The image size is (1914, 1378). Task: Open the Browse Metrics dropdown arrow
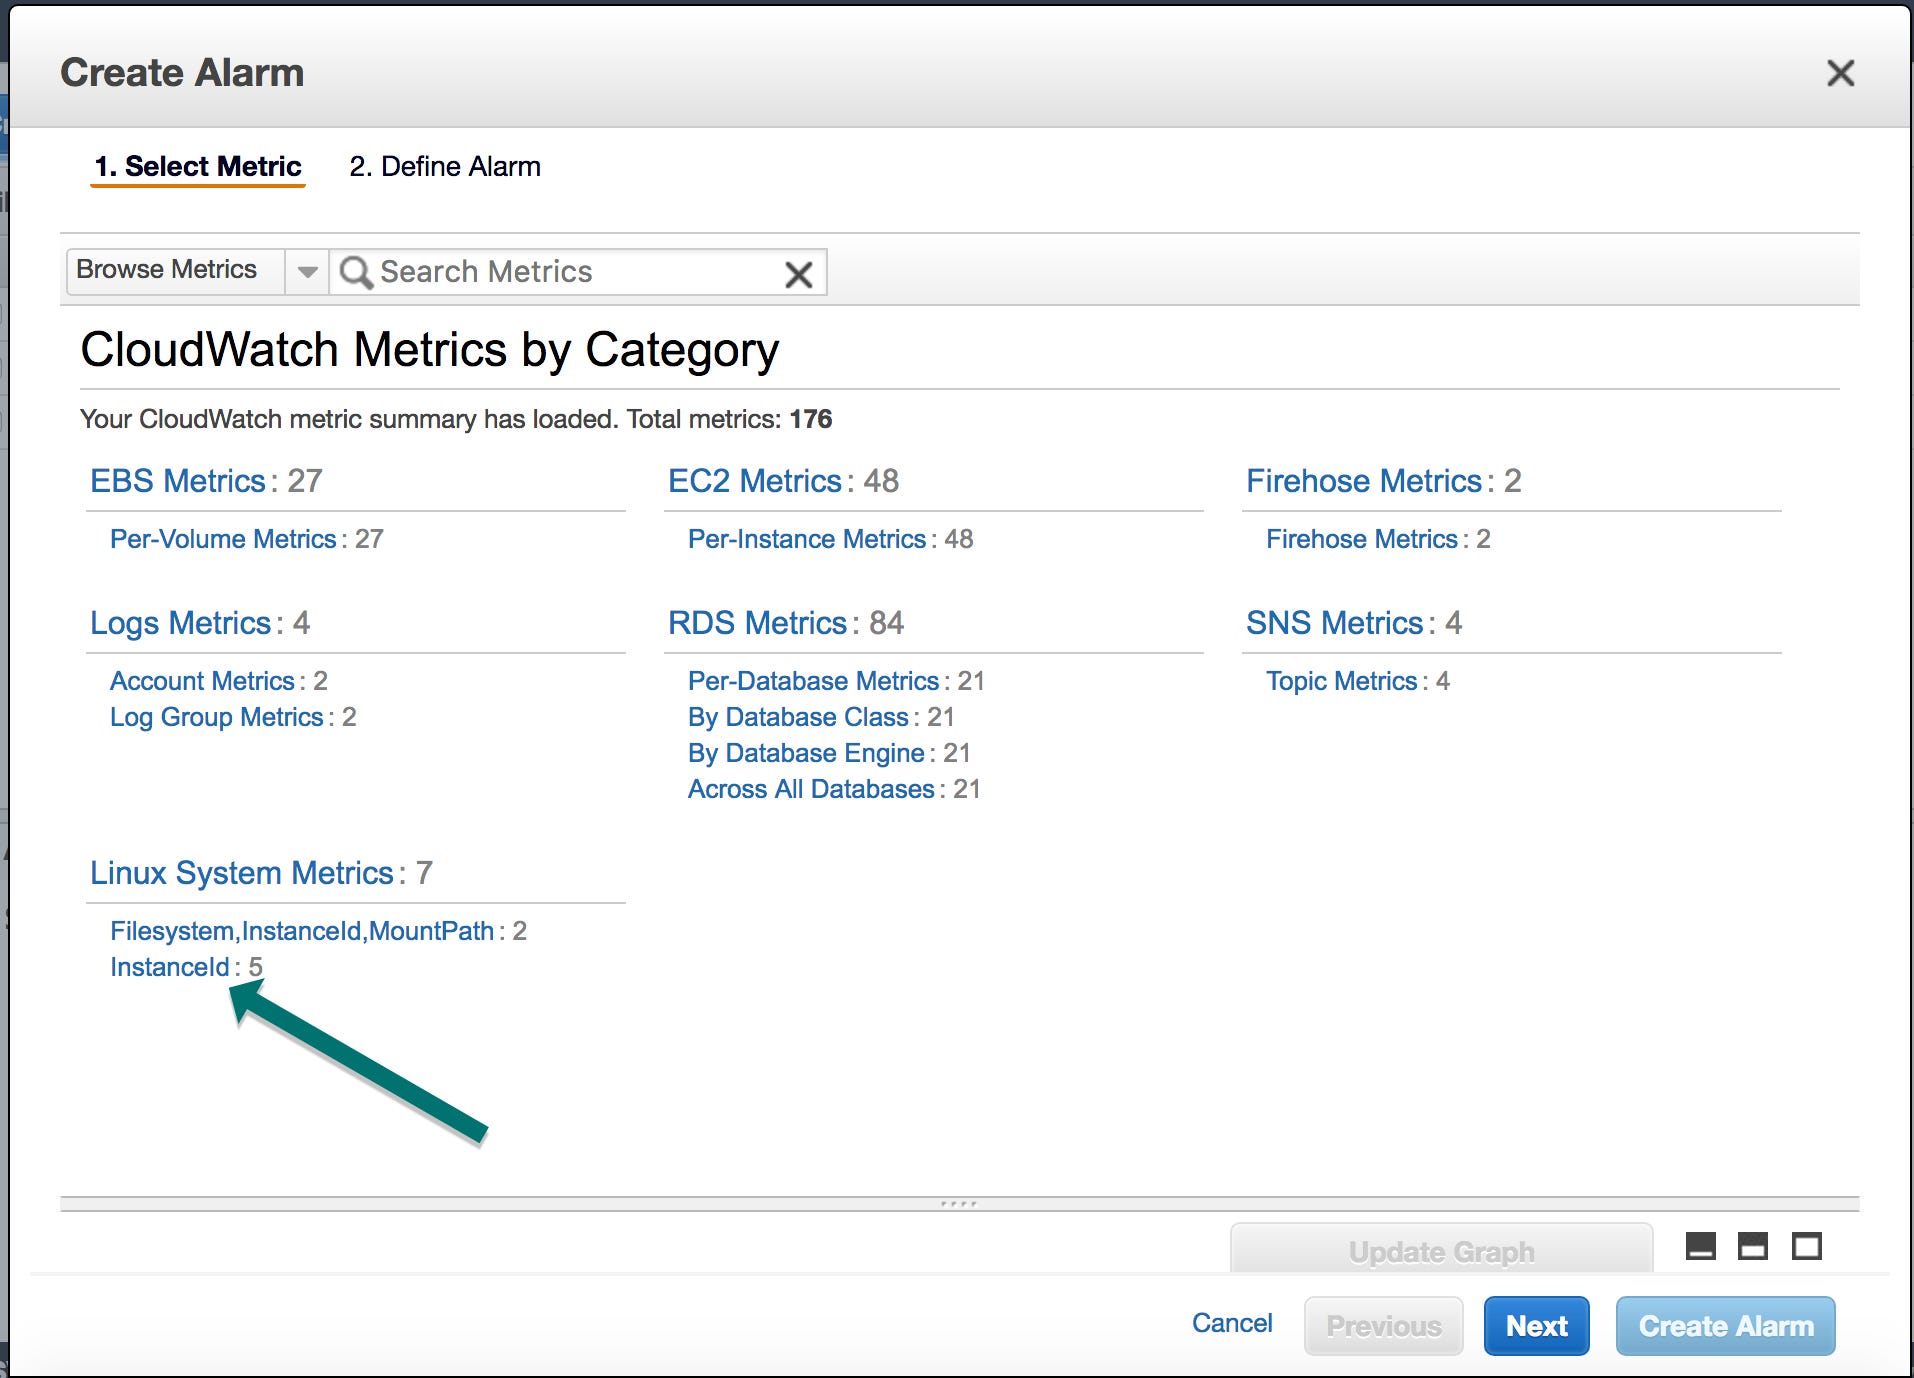click(x=308, y=272)
